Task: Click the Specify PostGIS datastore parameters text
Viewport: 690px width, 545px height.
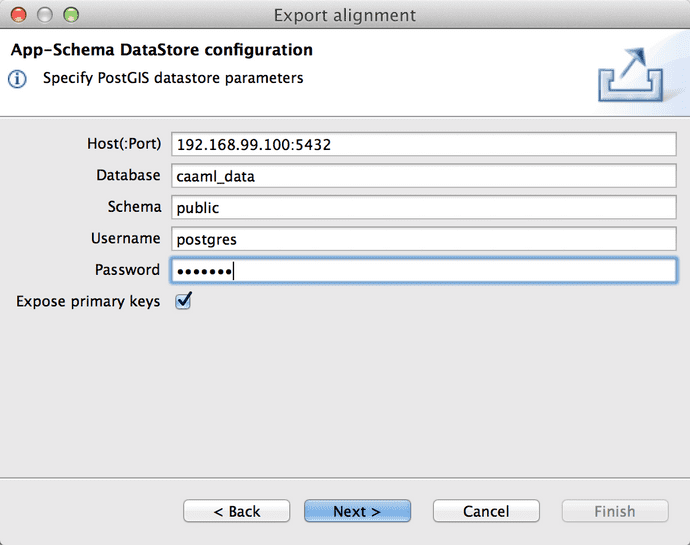Action: click(173, 78)
